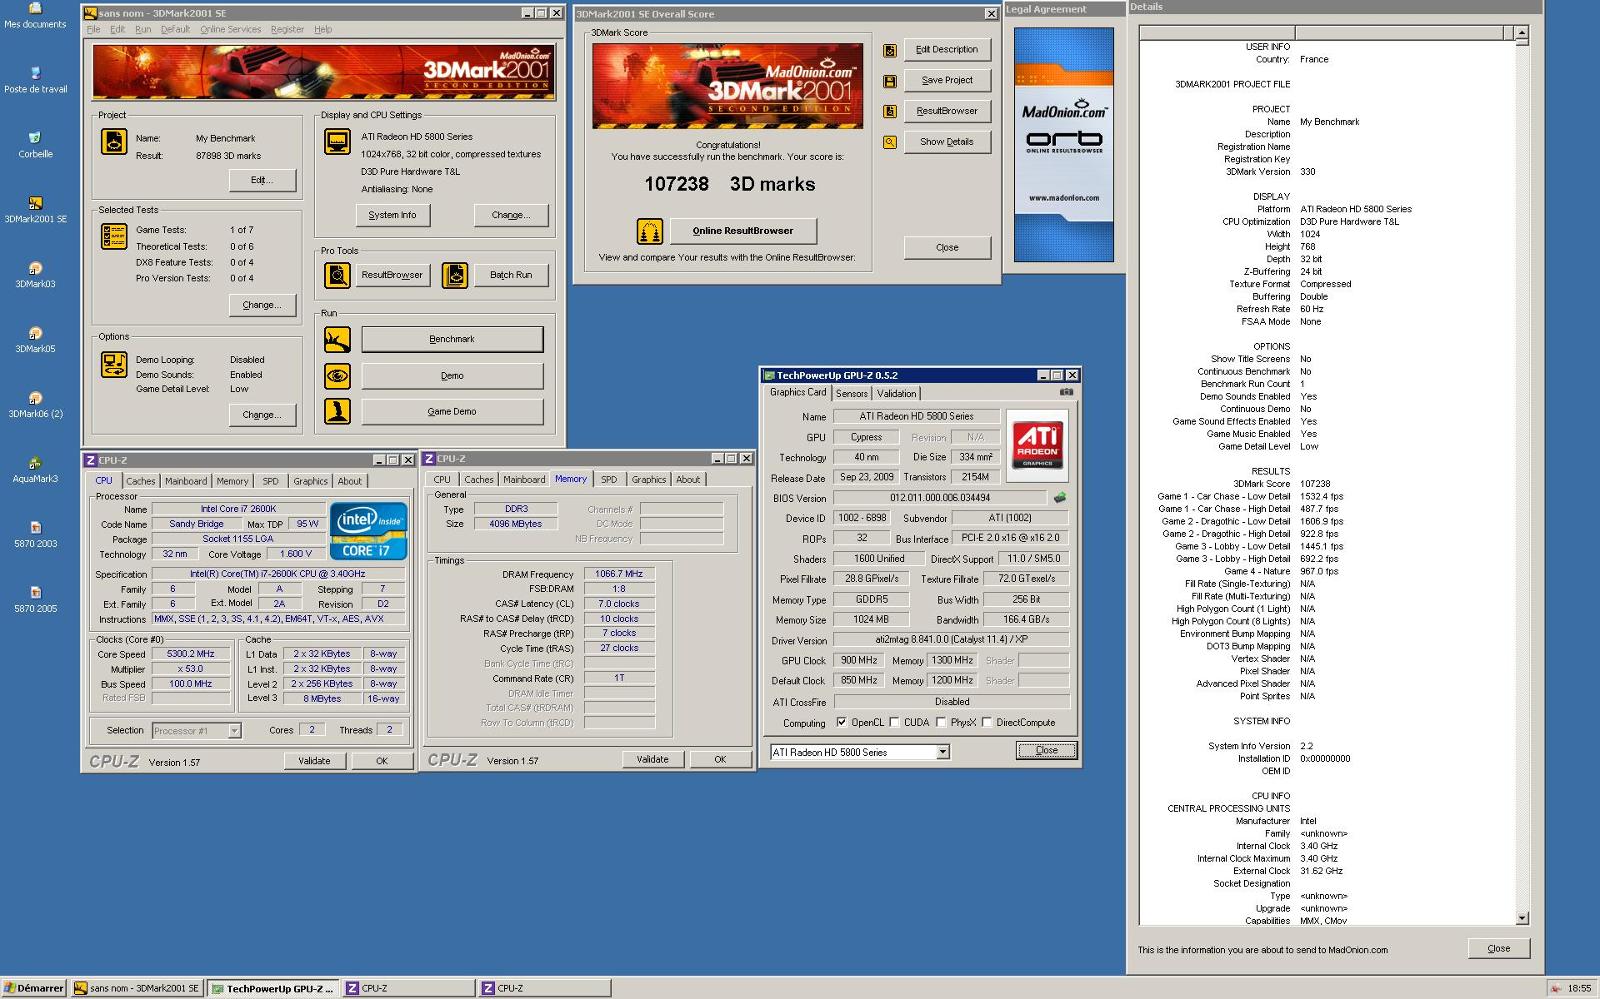Viewport: 1600px width, 999px height.
Task: Open the Online Services menu
Action: (230, 29)
